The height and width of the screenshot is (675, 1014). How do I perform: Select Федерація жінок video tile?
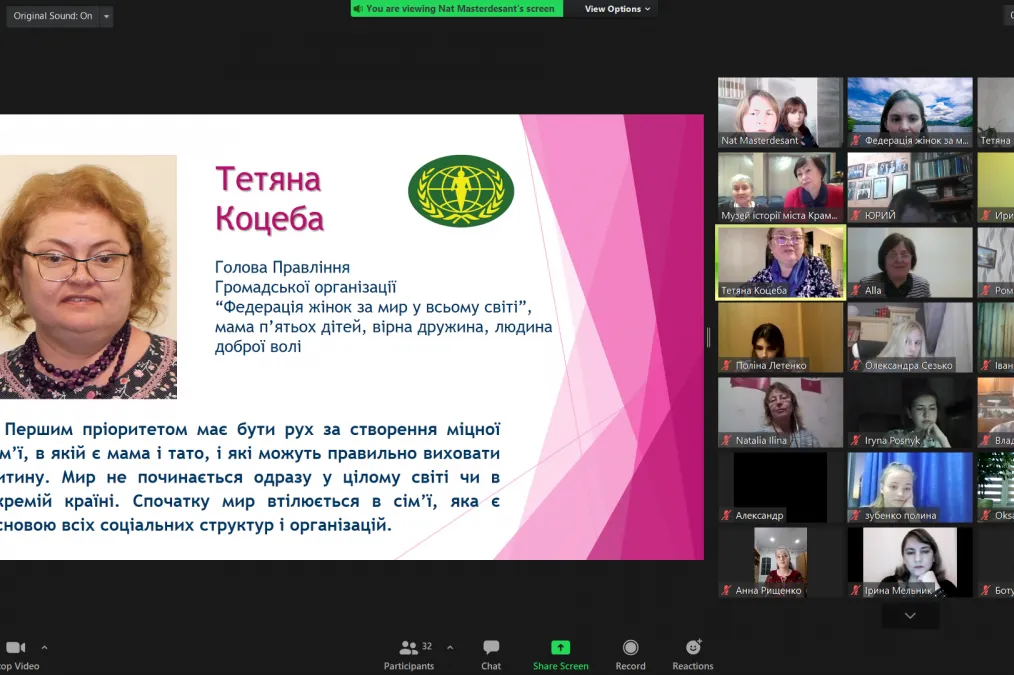pyautogui.click(x=910, y=112)
